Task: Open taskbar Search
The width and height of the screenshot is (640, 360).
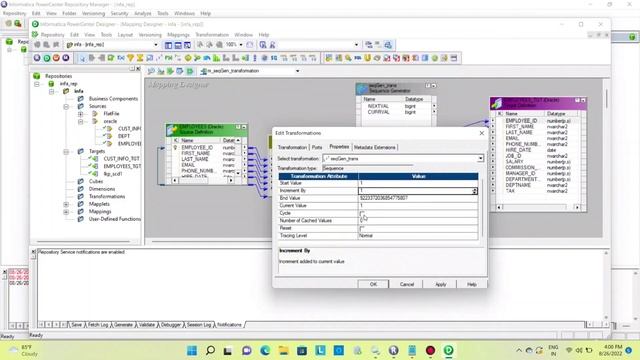Action: coord(210,350)
